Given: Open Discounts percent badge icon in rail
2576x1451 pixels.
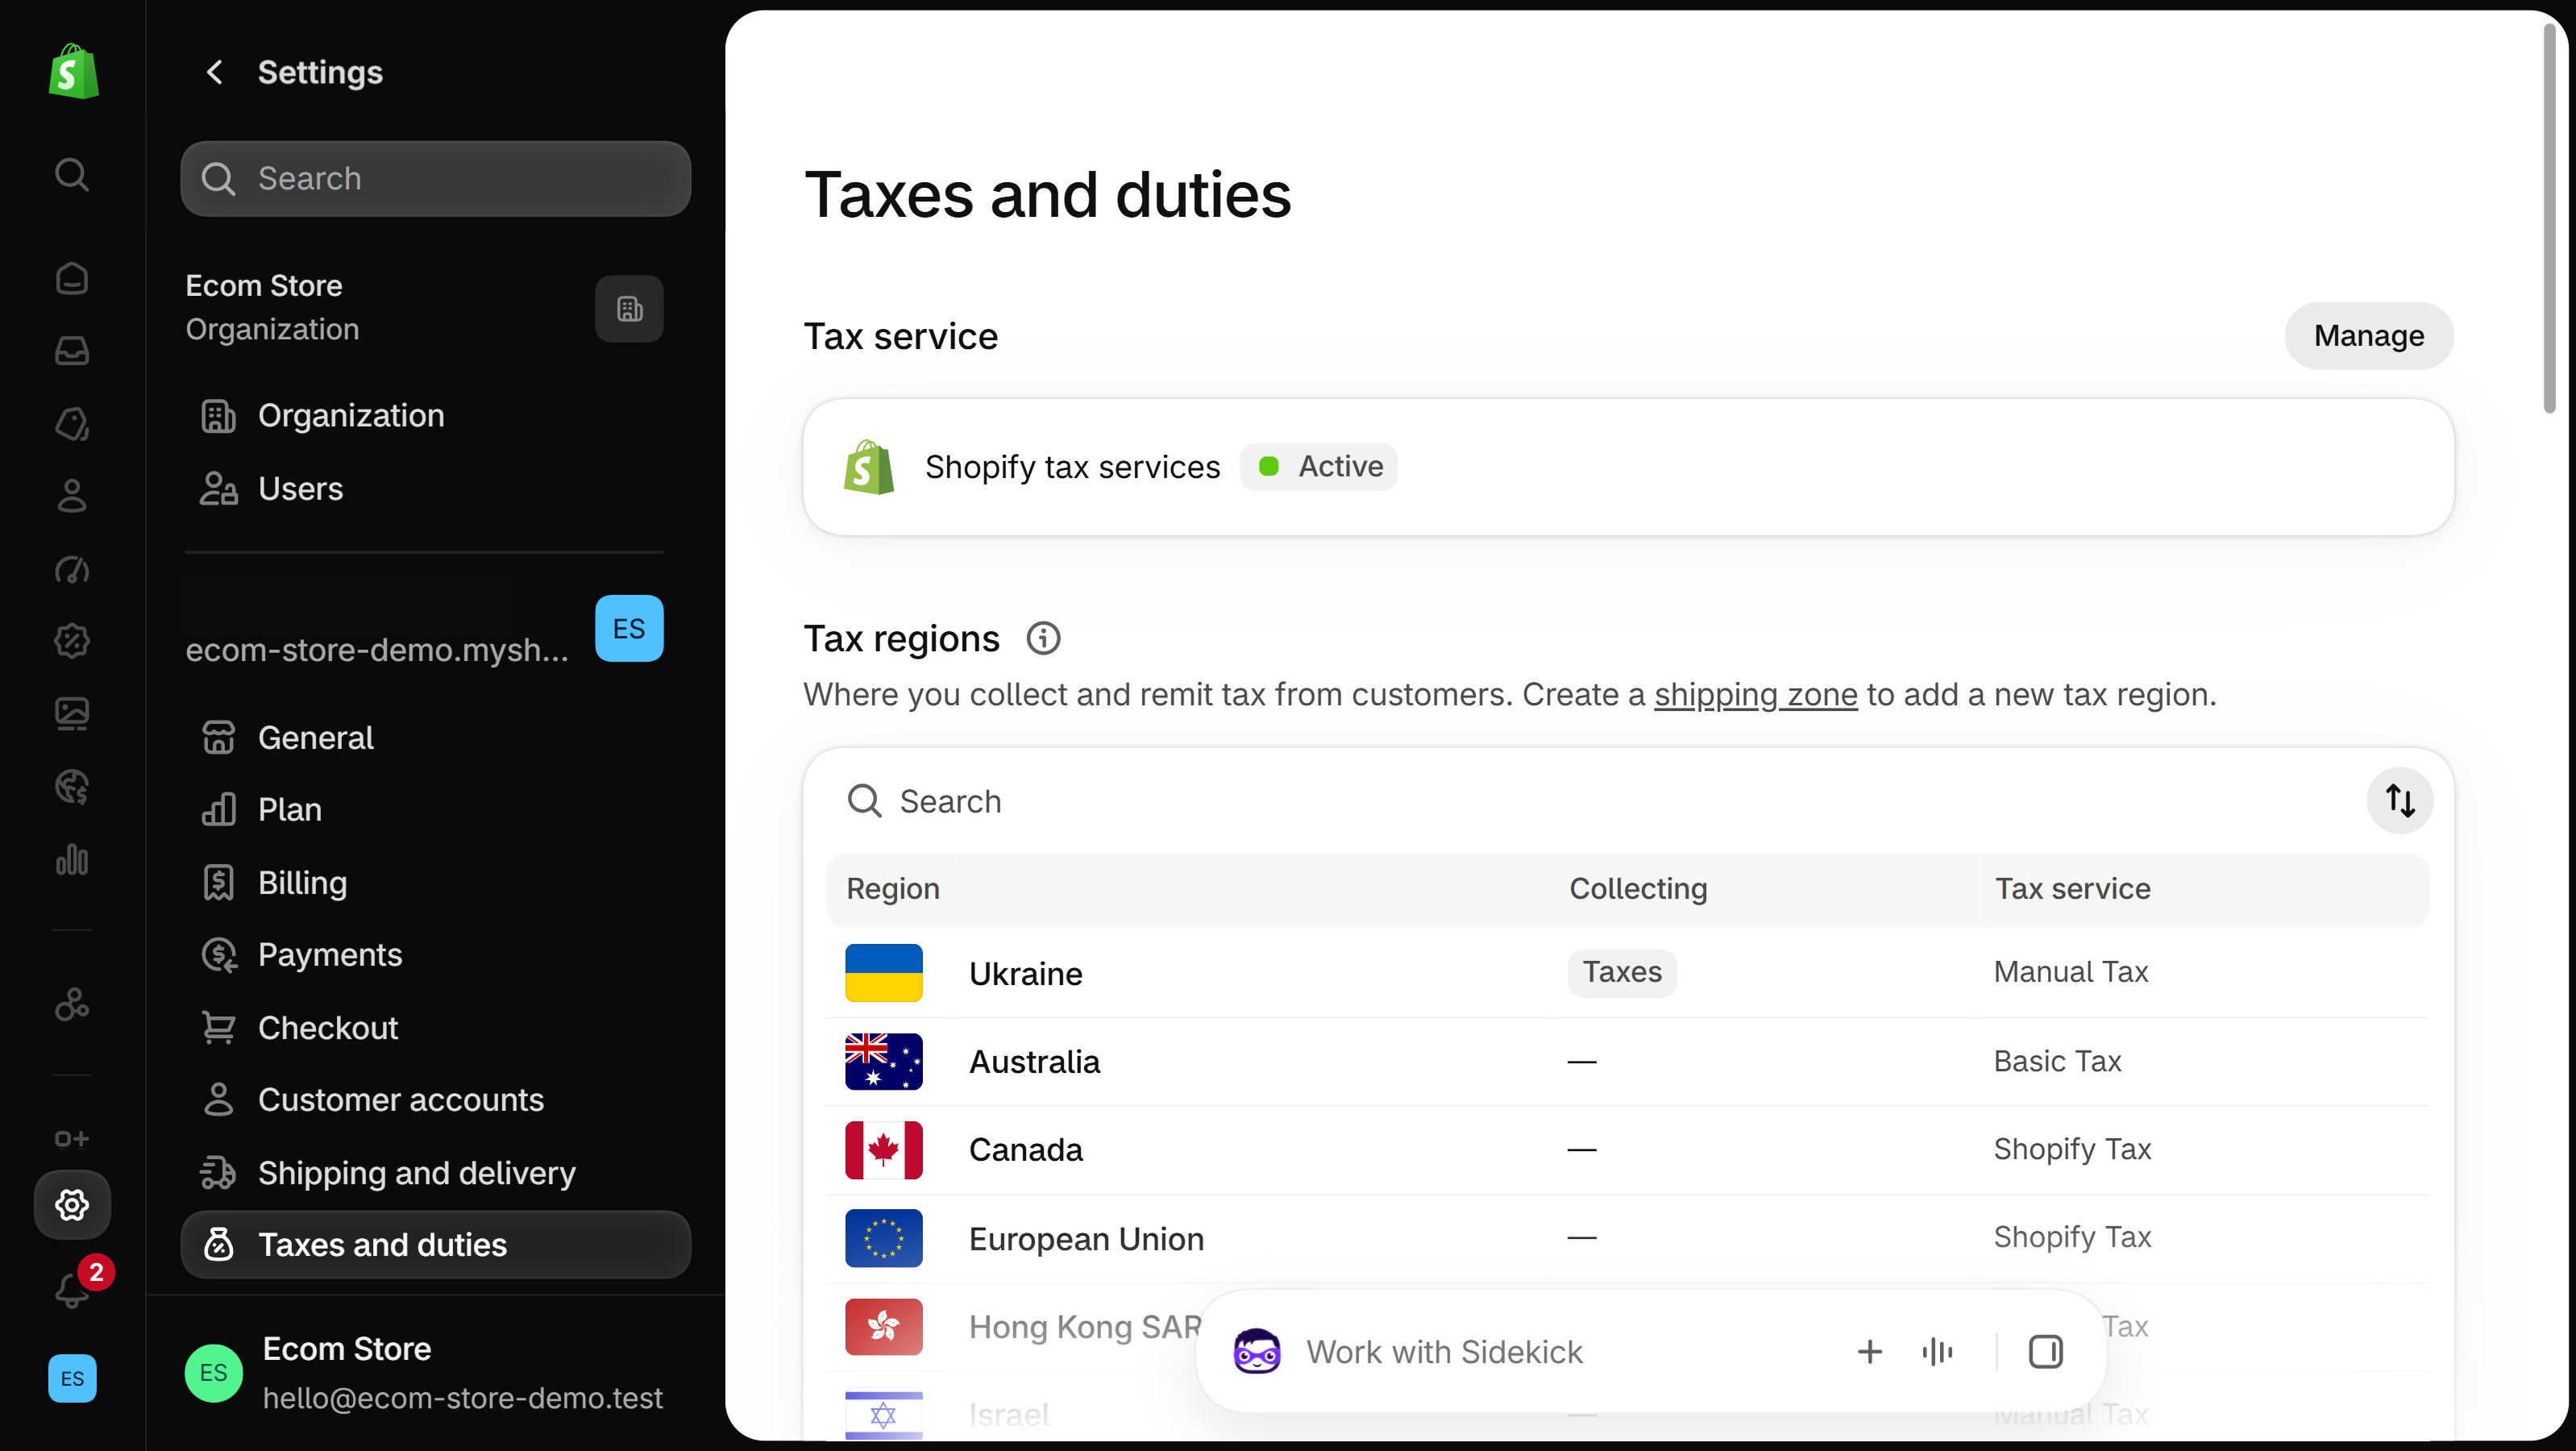Looking at the screenshot, I should (72, 641).
